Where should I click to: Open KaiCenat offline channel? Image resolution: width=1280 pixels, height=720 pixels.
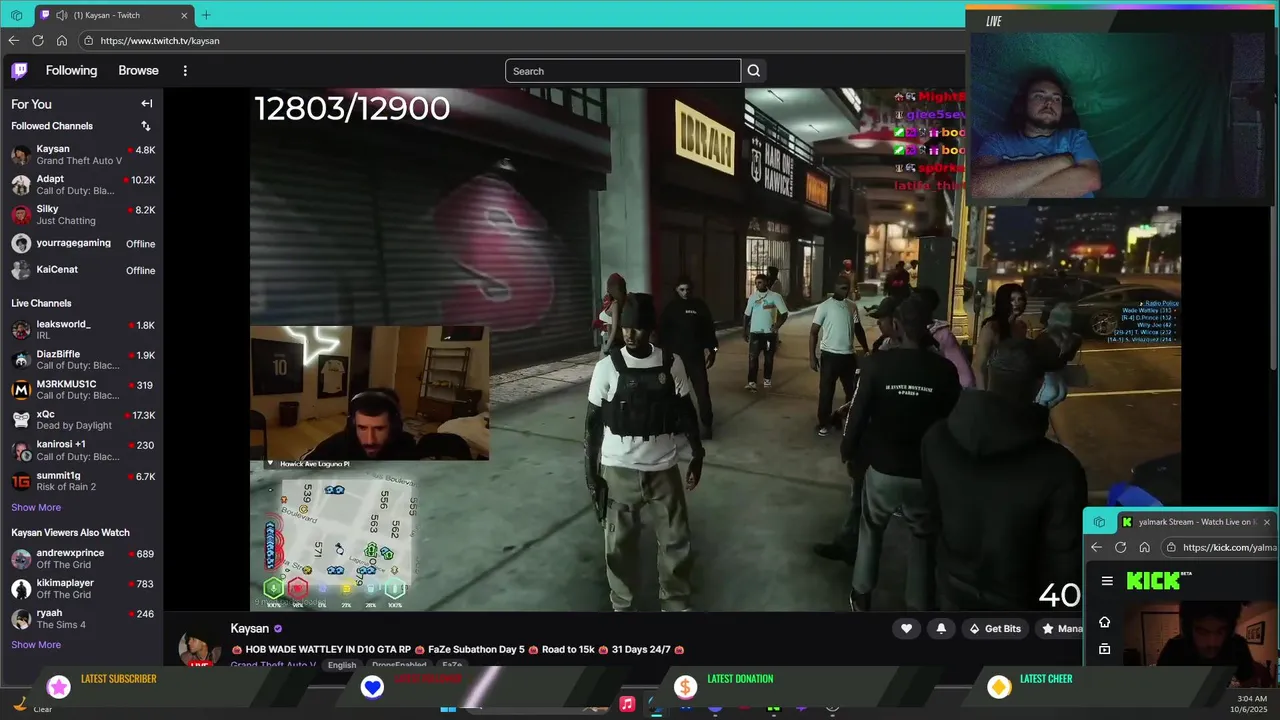(x=82, y=270)
